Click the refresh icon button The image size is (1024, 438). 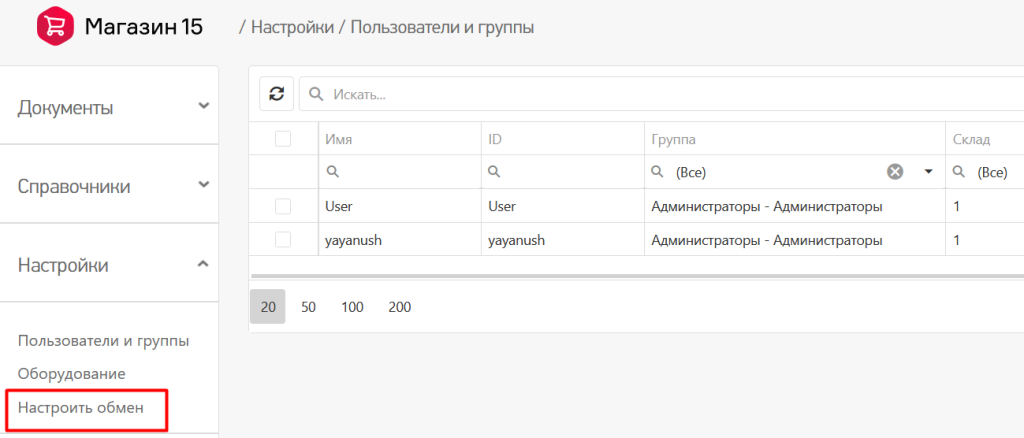click(x=276, y=94)
